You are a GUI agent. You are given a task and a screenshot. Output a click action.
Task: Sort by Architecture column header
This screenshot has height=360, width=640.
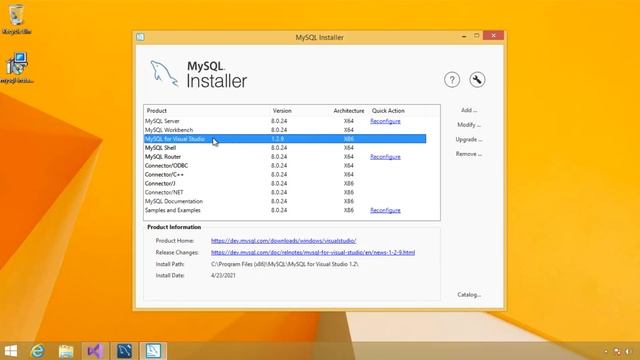(x=349, y=111)
